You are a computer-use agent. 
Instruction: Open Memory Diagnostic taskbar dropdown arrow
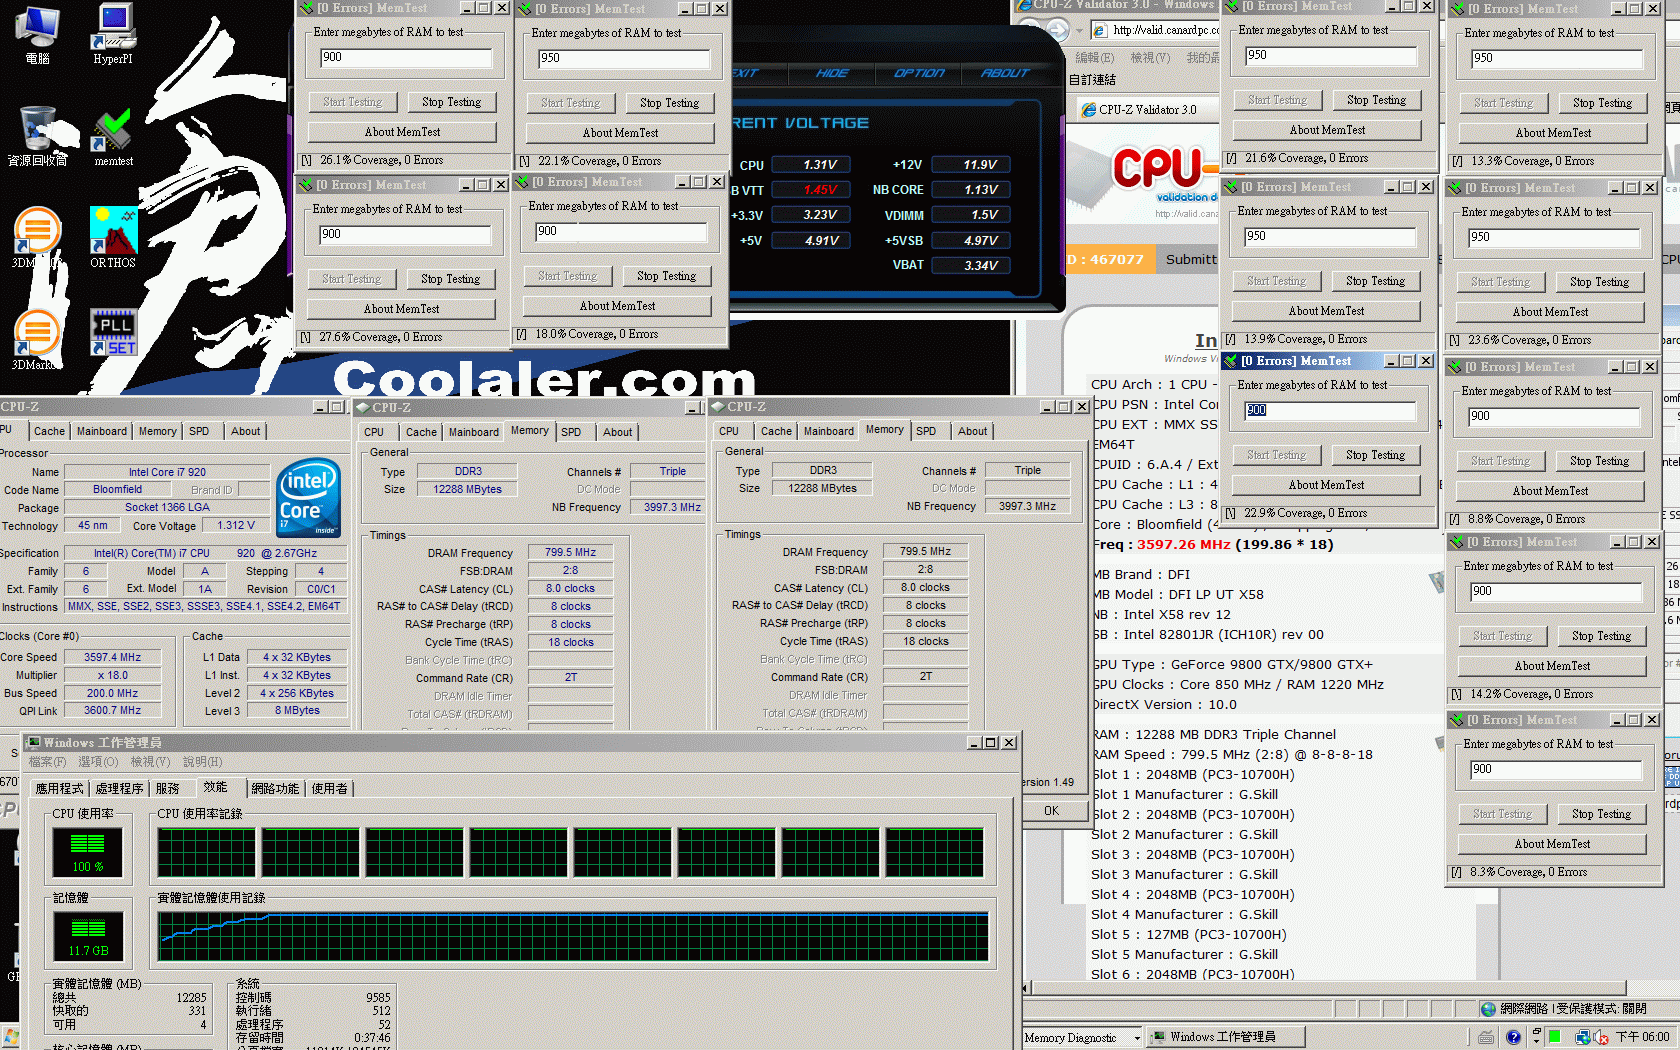(1137, 1038)
